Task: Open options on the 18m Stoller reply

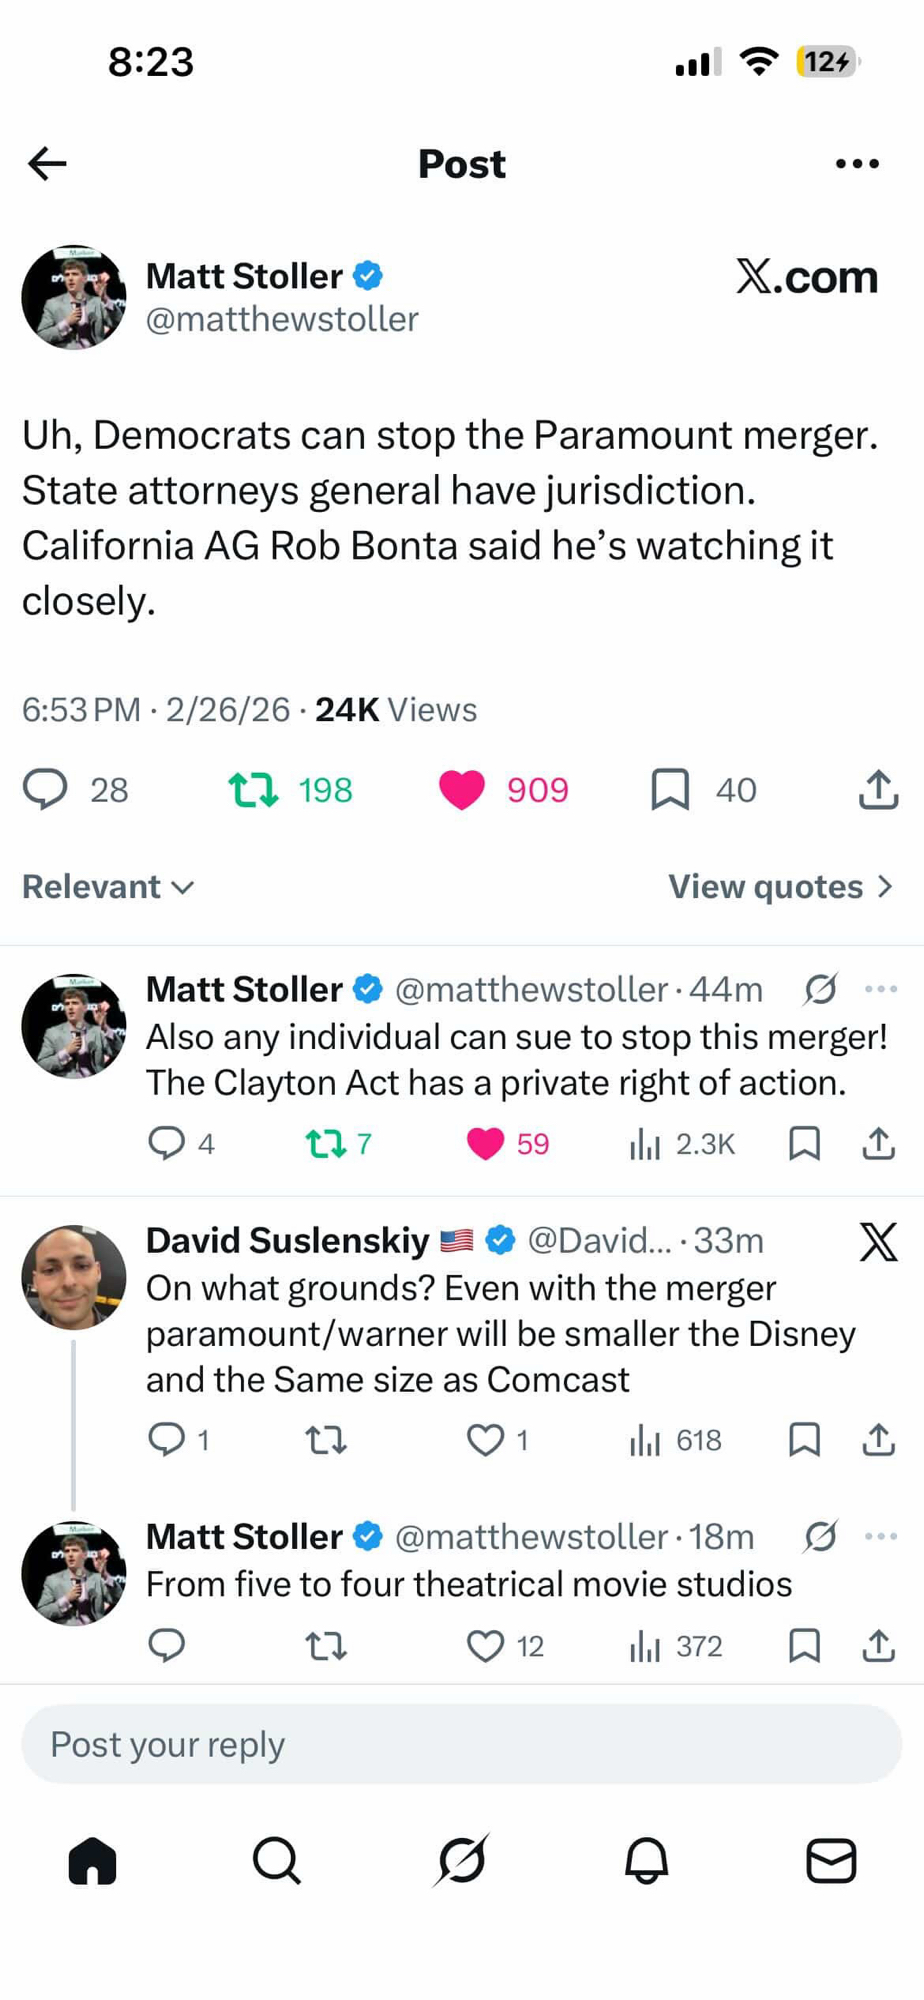Action: [x=880, y=1536]
